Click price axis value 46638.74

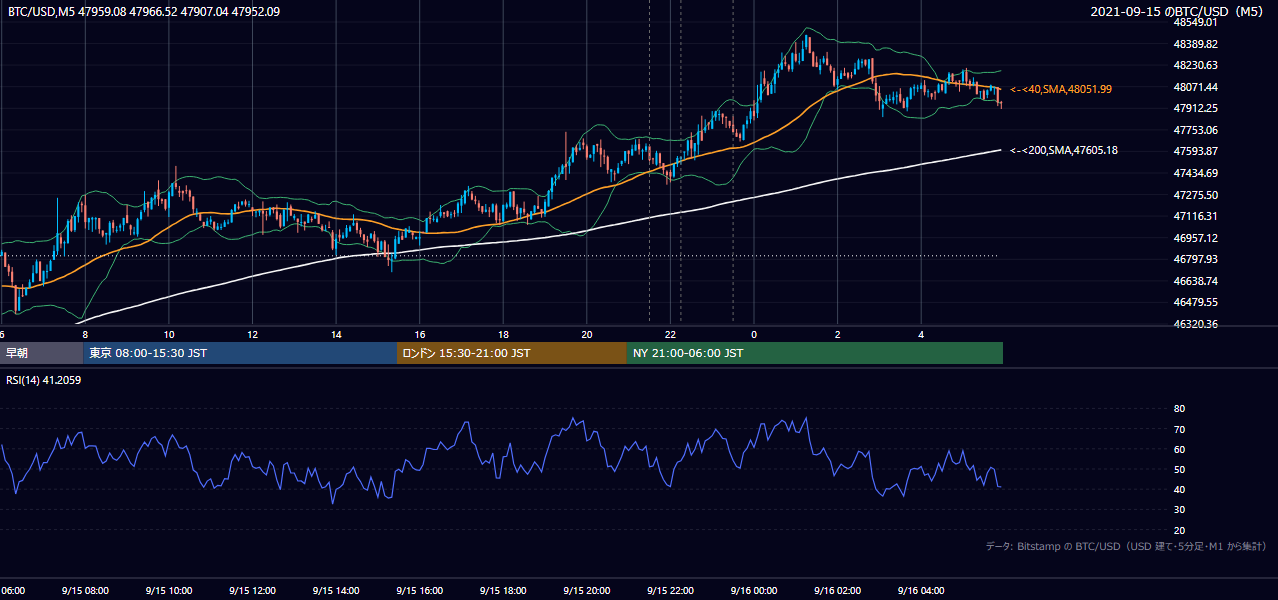coord(1195,281)
